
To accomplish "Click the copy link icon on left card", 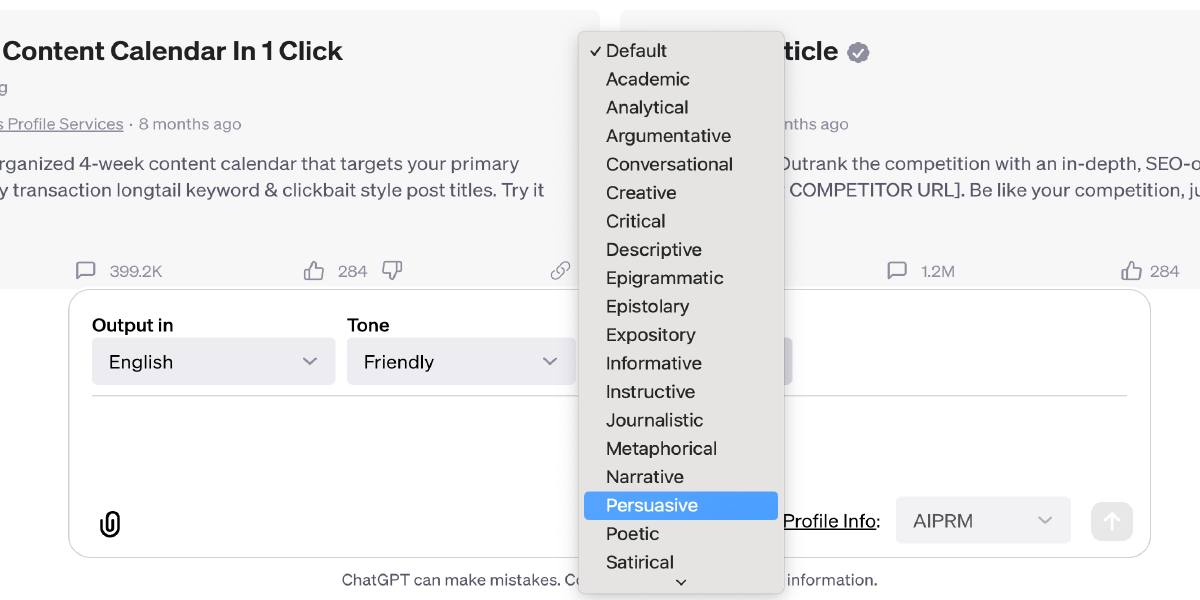I will point(560,270).
